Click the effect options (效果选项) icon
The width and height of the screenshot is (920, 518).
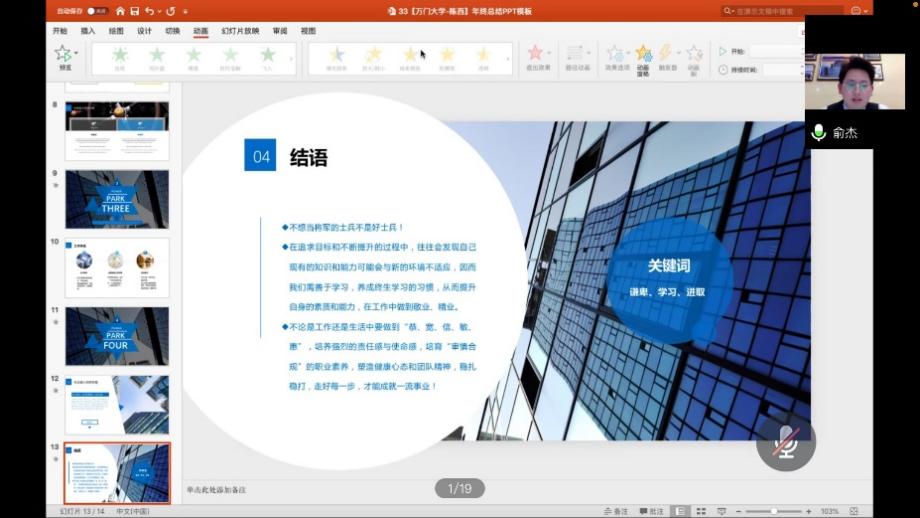click(615, 53)
